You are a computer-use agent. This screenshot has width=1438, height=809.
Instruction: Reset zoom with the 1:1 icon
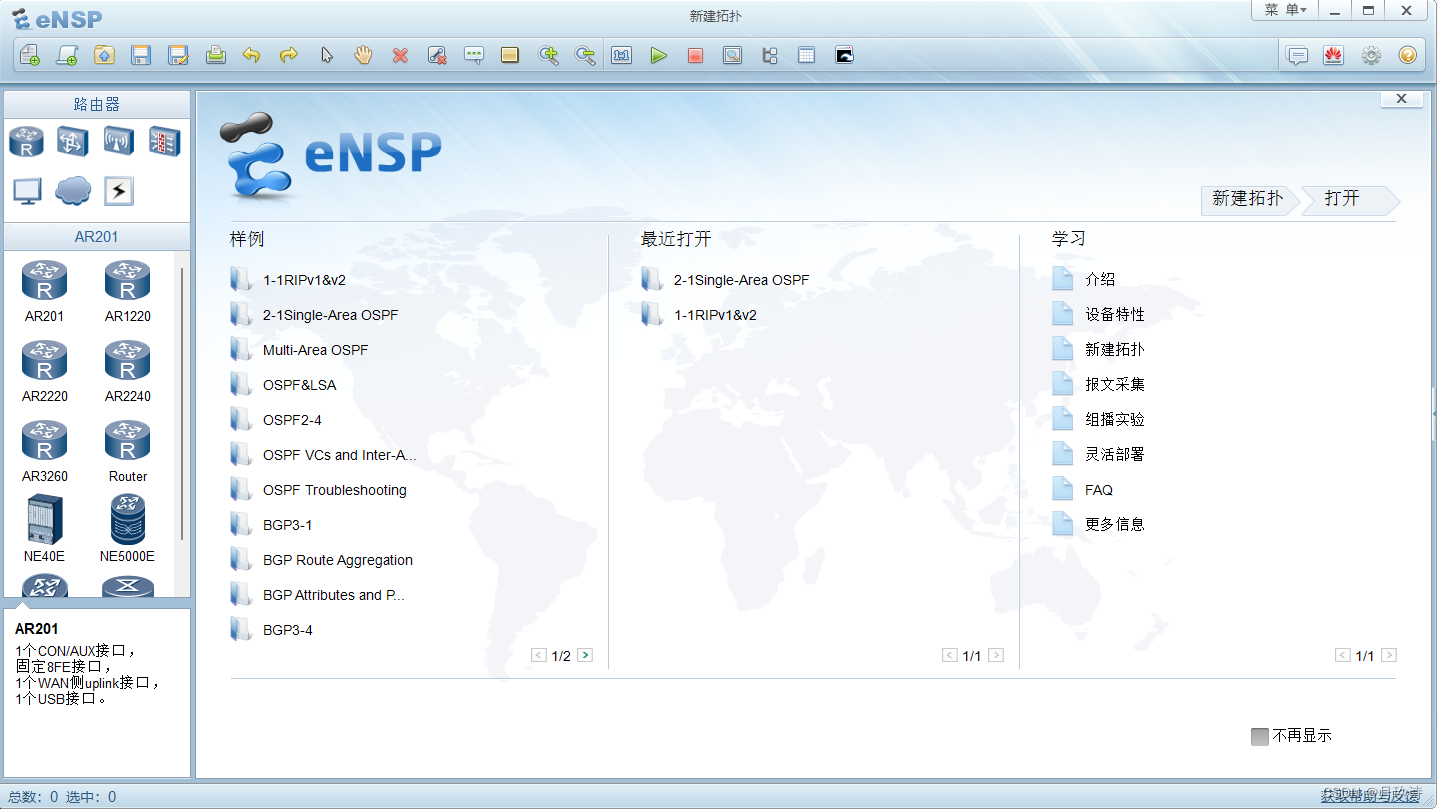point(622,55)
